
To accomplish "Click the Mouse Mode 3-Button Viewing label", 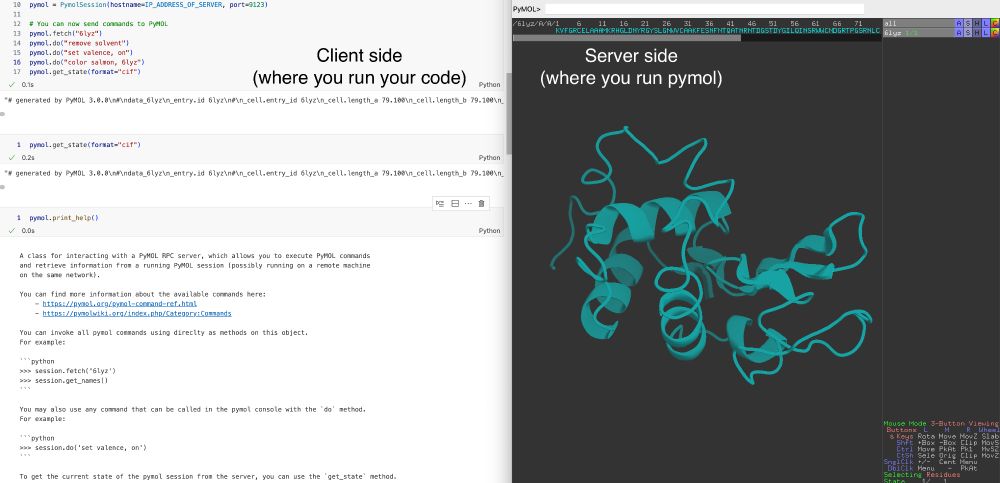I will [941, 424].
